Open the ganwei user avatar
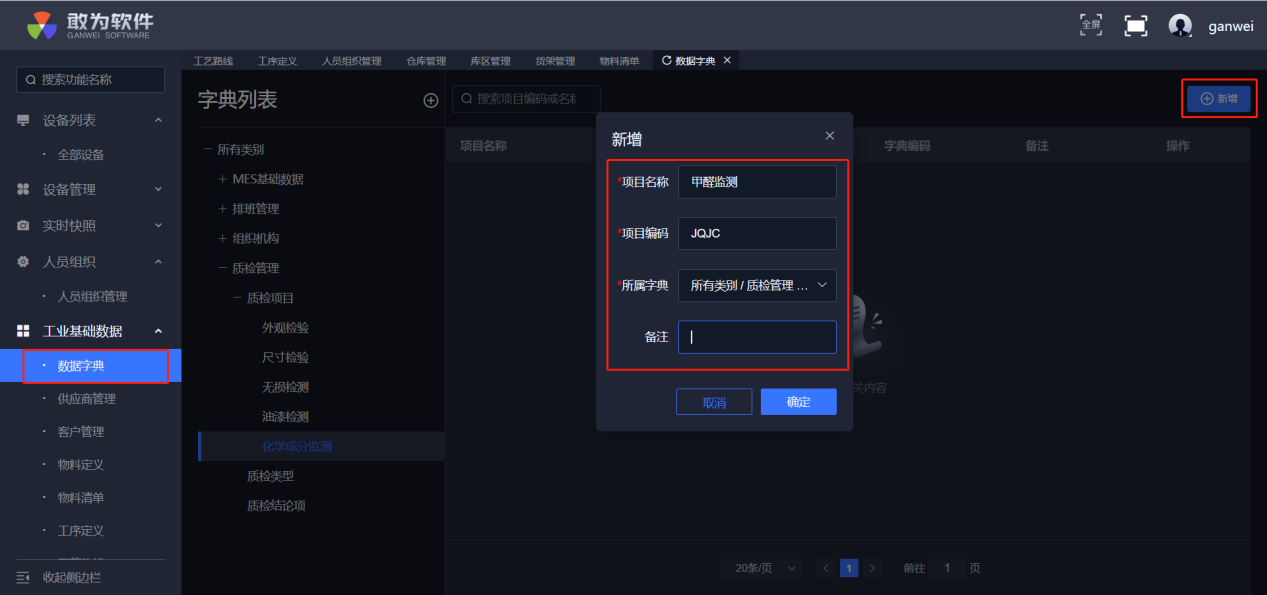1267x595 pixels. pyautogui.click(x=1180, y=26)
